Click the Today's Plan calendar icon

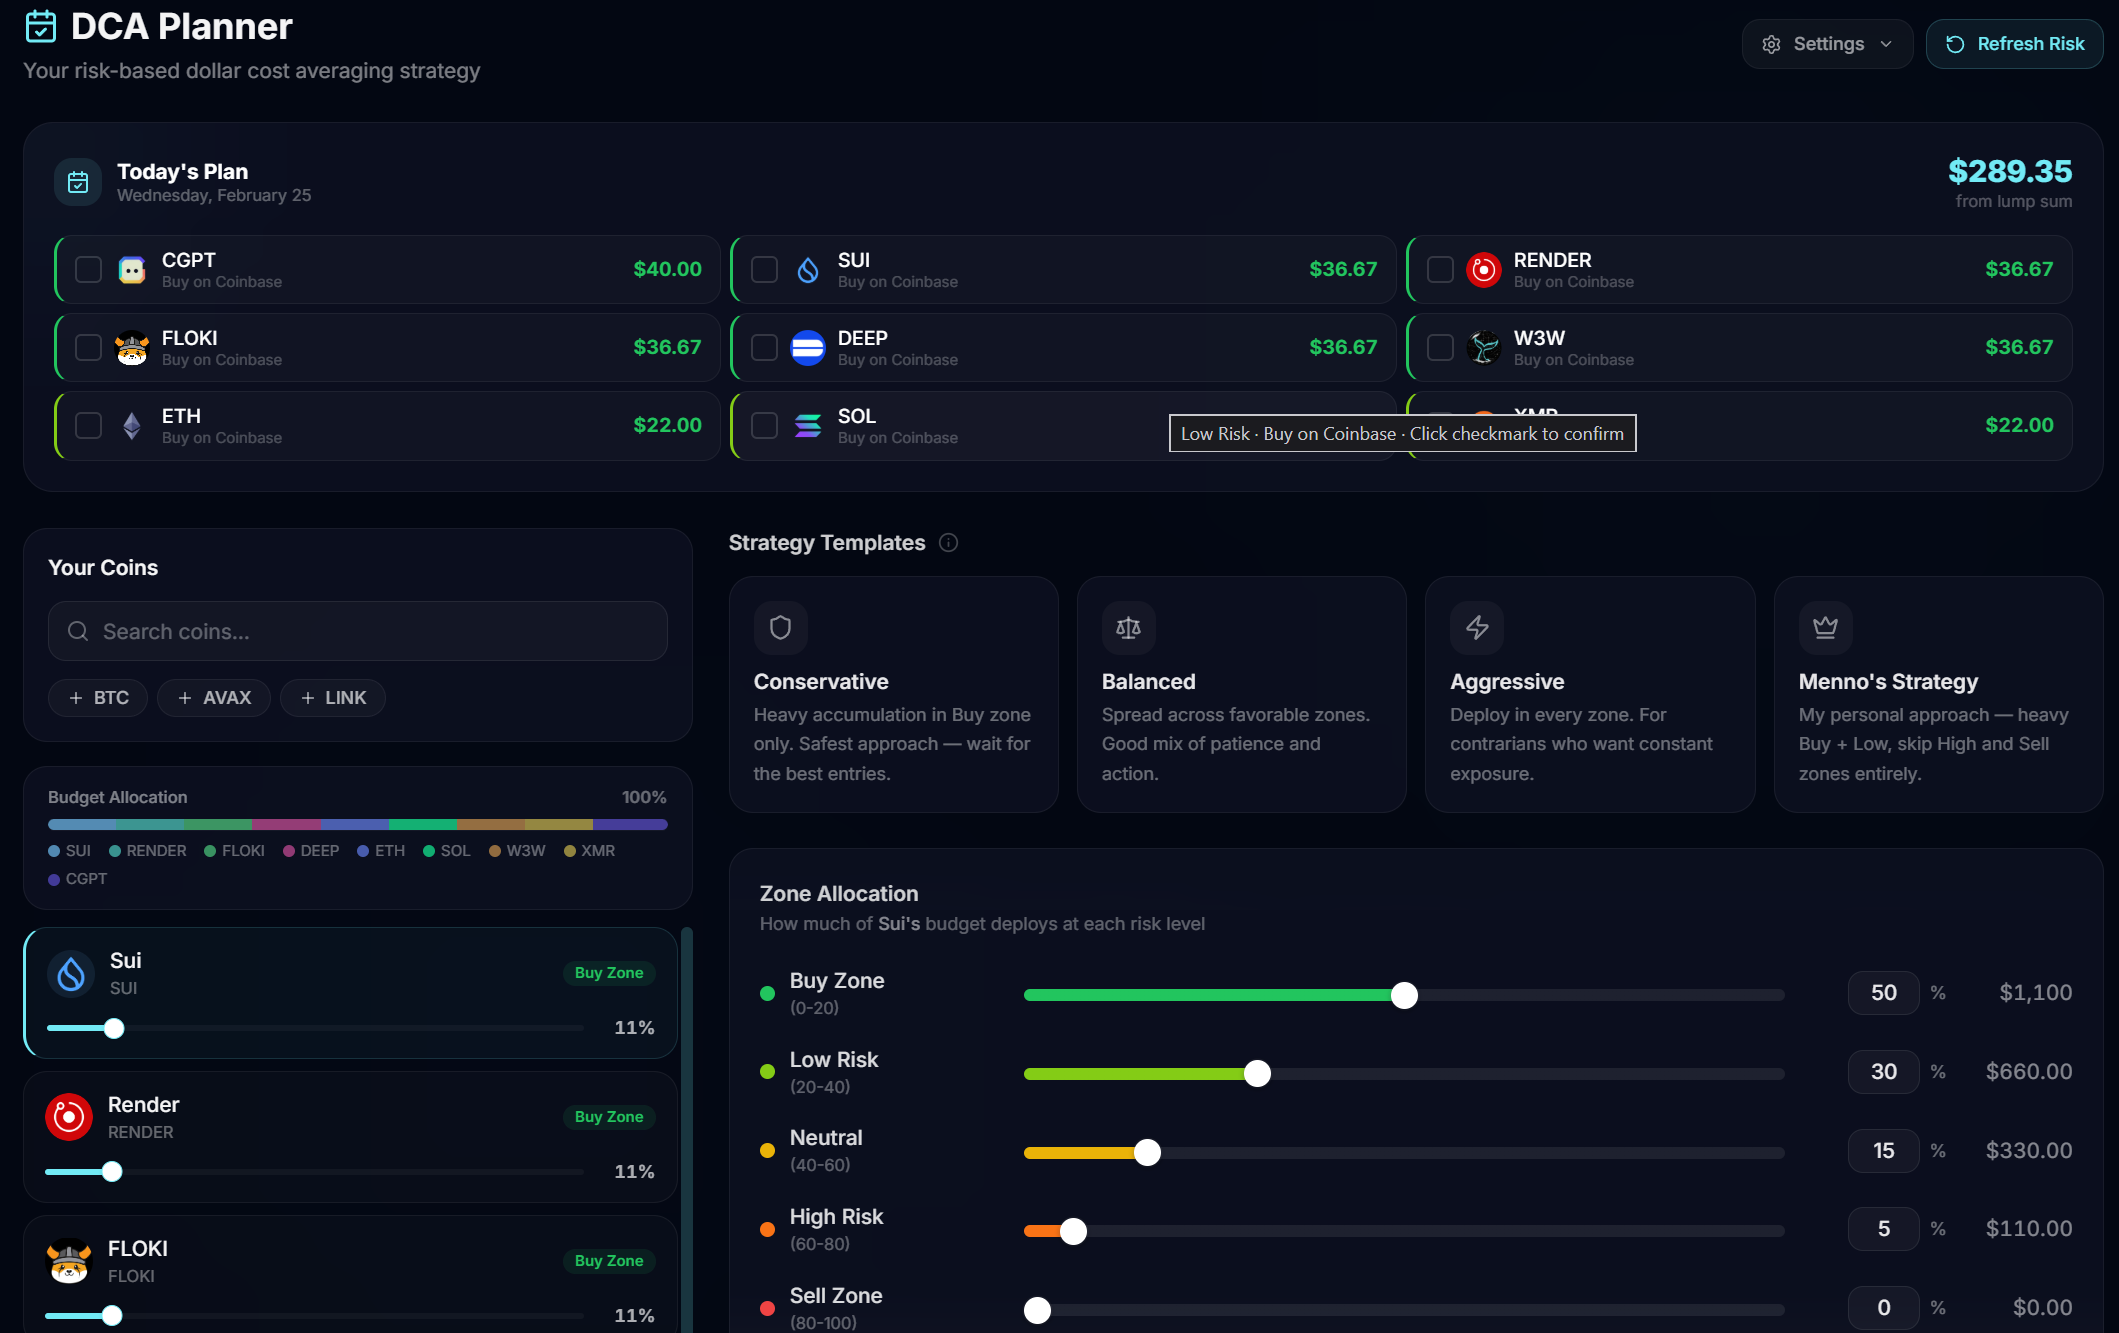point(78,182)
